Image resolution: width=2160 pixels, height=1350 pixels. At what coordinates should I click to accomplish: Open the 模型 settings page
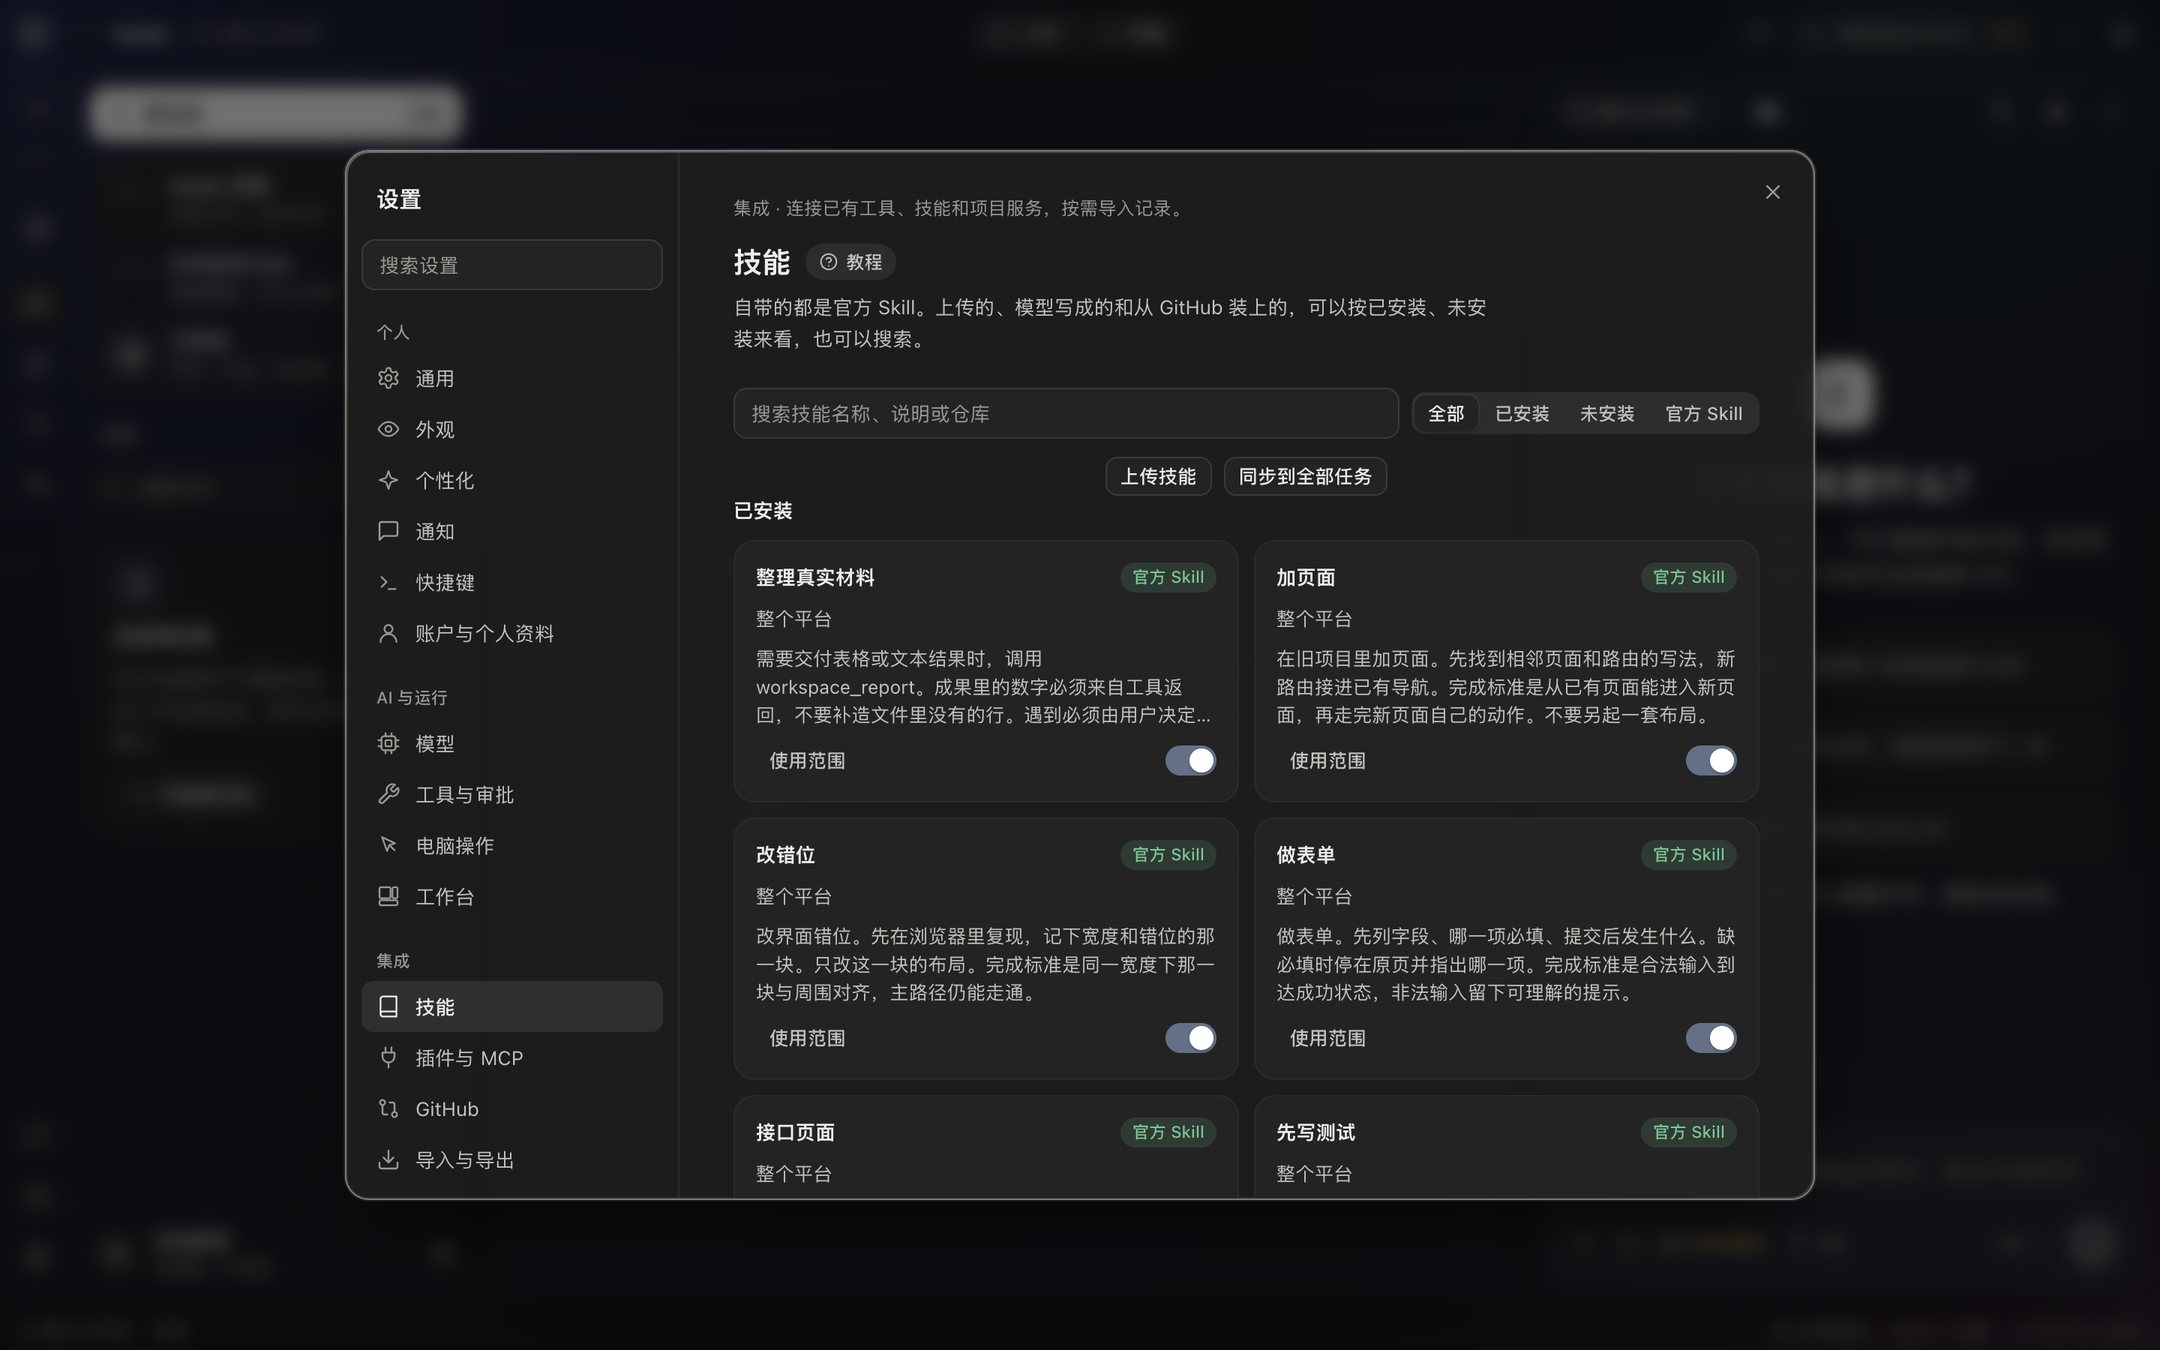[512, 743]
